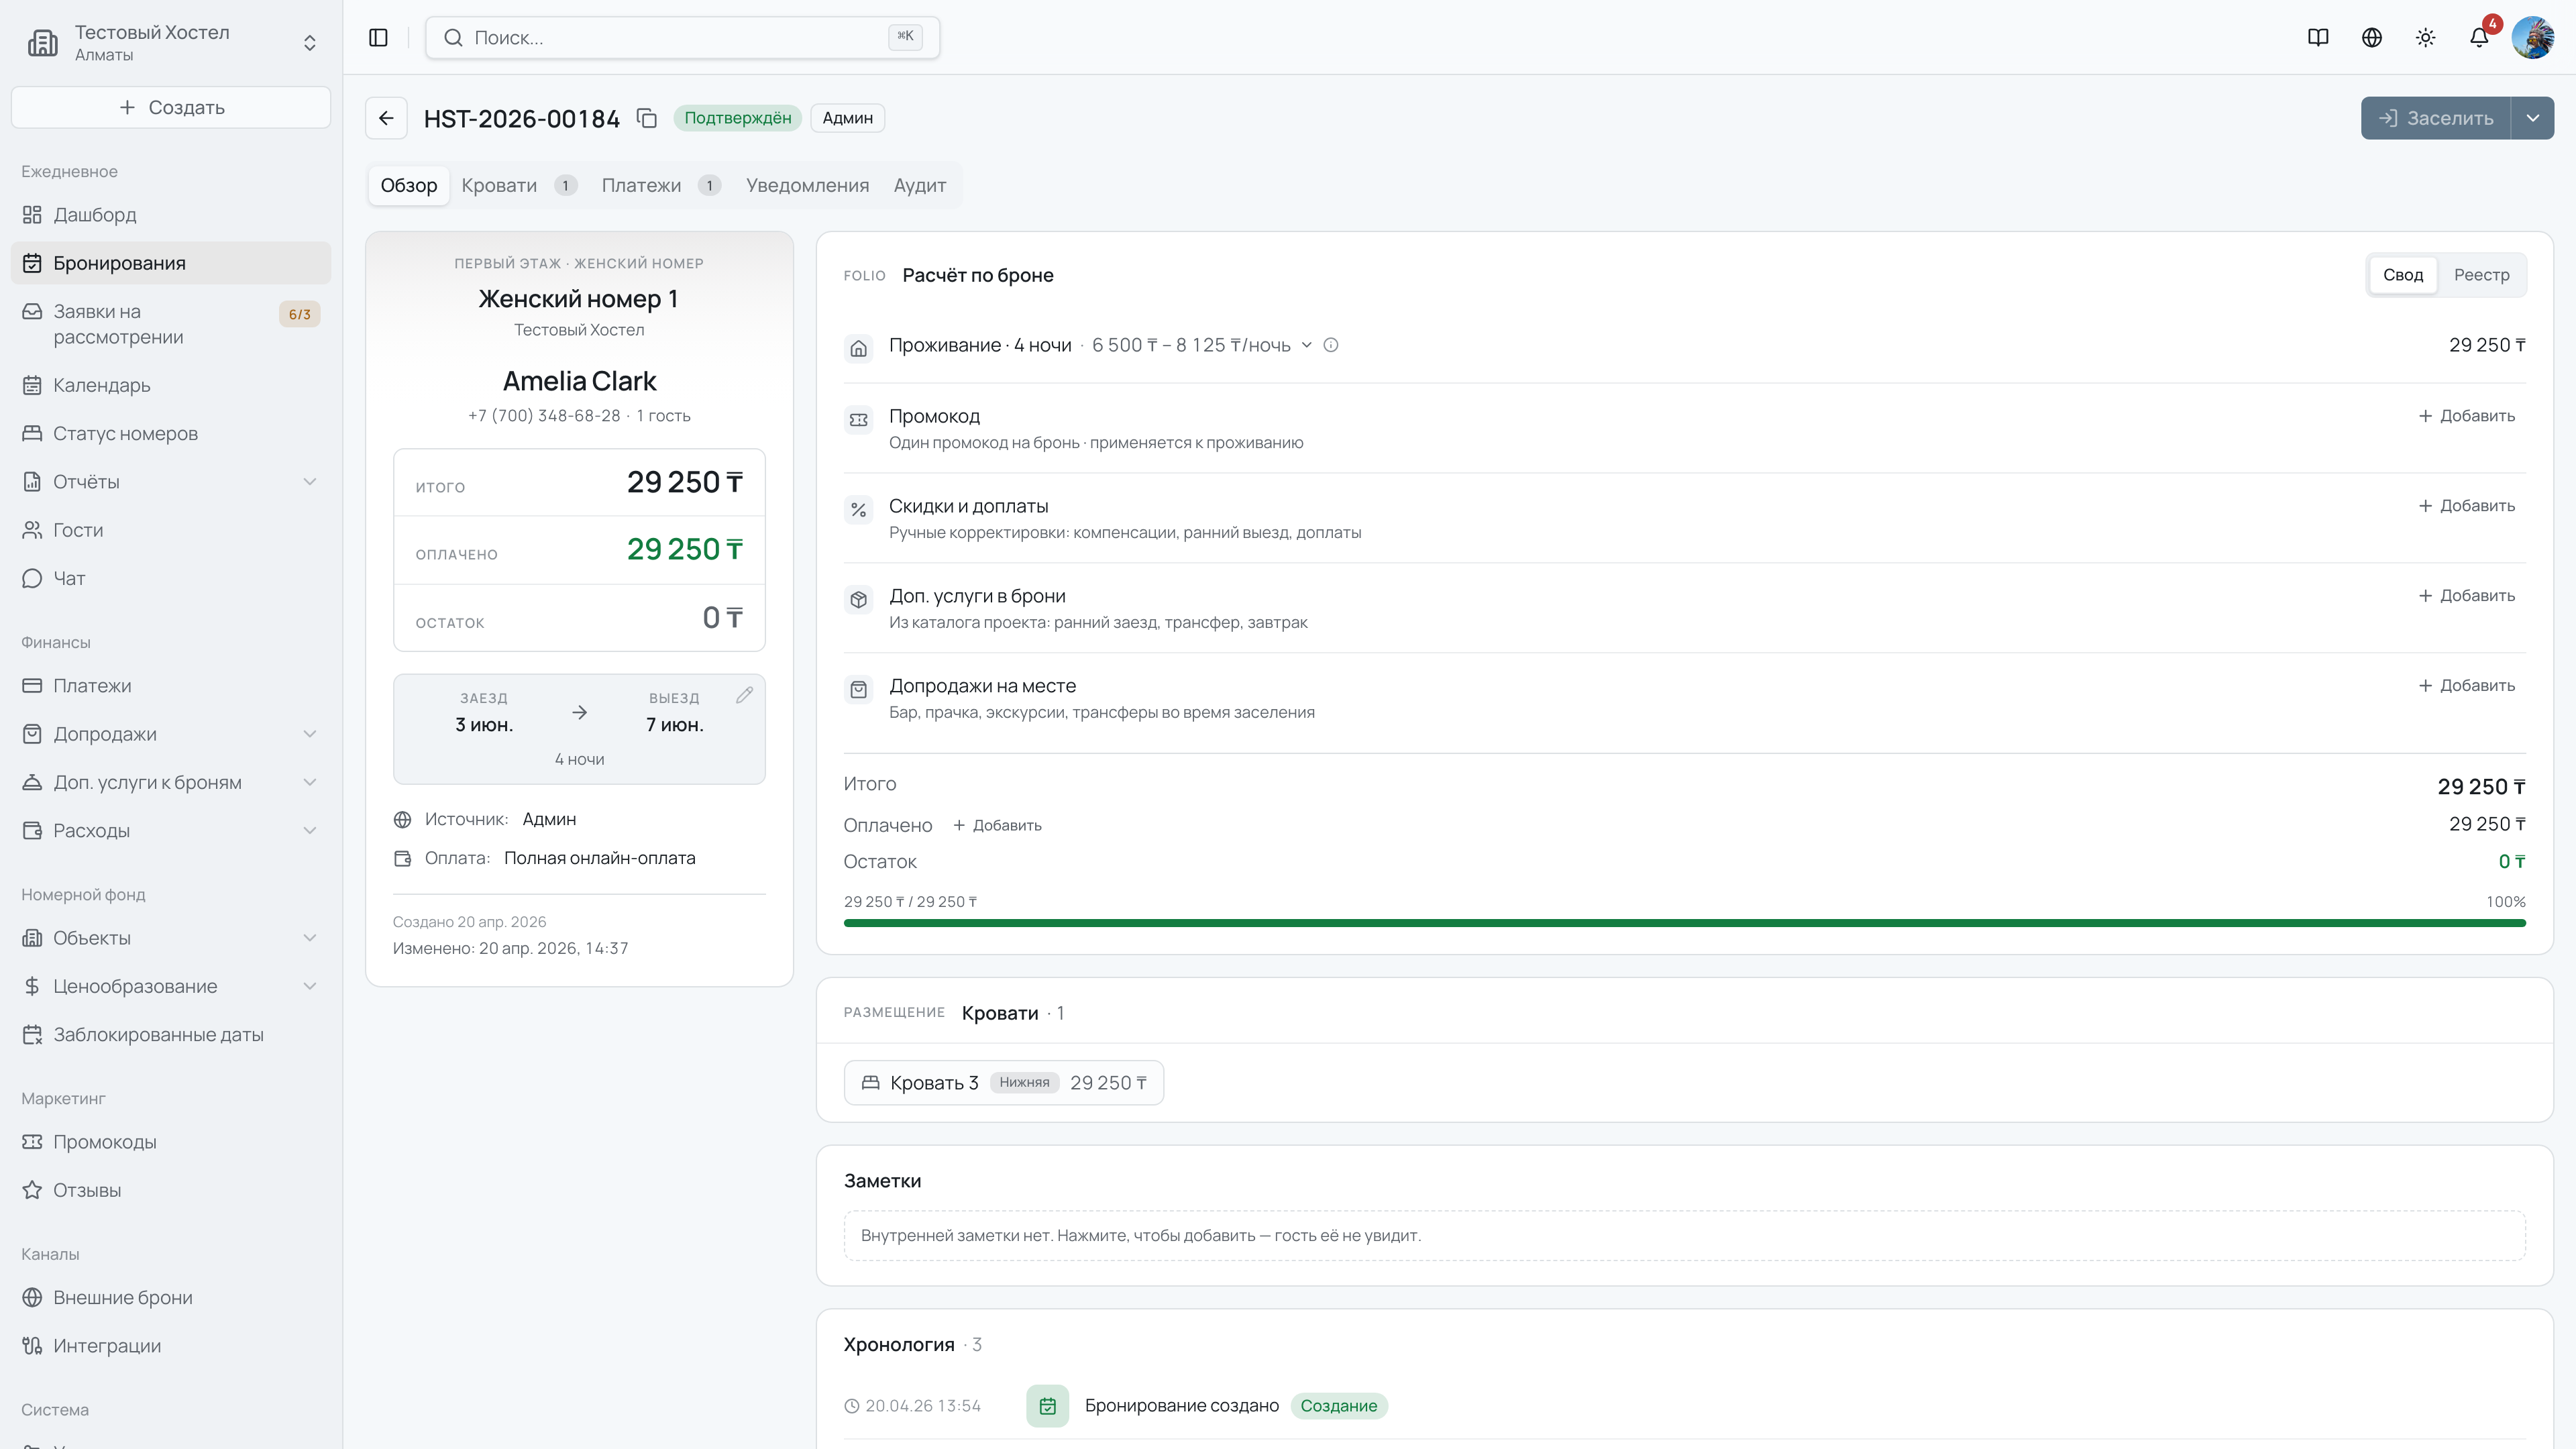Open the documentation book icon
Viewport: 2576px width, 1449px height.
[2318, 37]
